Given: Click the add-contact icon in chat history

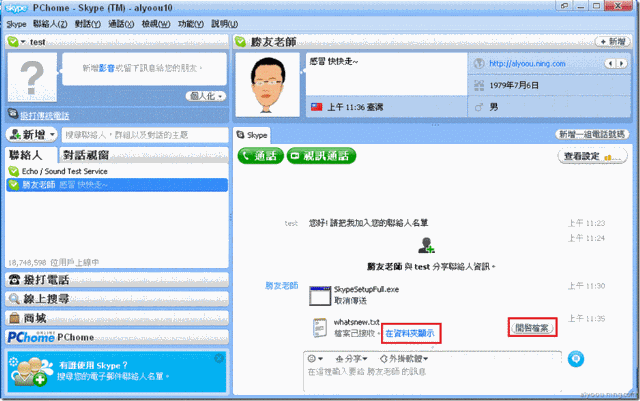Looking at the screenshot, I should (427, 245).
